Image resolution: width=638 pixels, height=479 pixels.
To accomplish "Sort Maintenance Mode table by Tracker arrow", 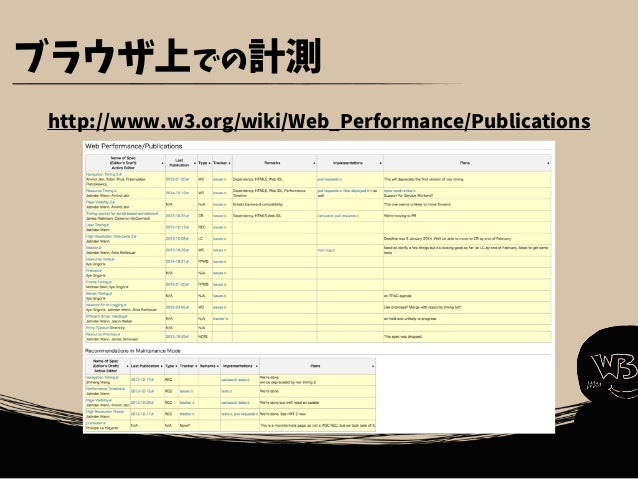I will tap(196, 367).
